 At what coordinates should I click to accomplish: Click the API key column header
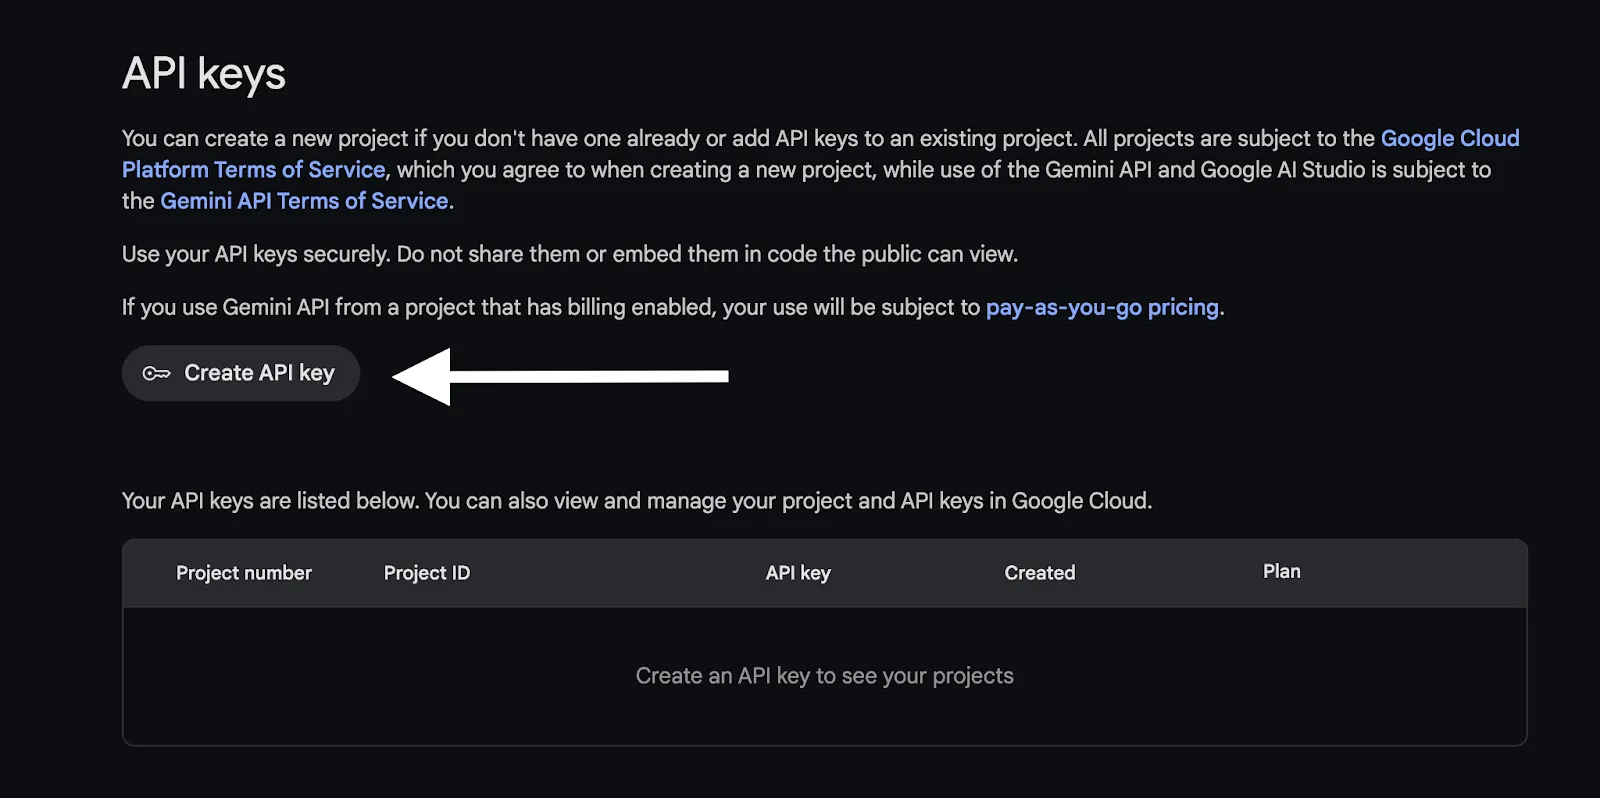798,573
